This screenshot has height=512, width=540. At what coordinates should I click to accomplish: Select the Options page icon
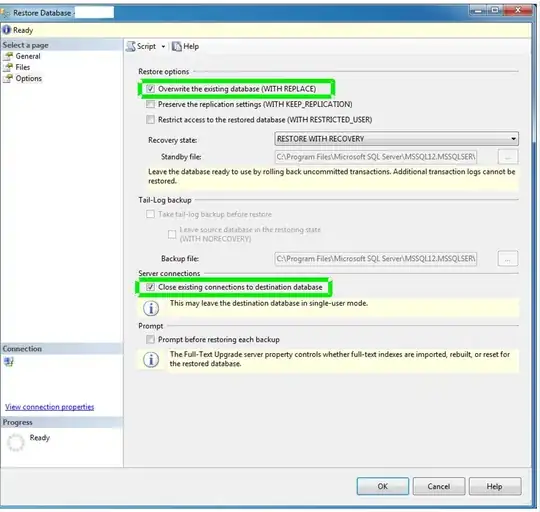pos(8,79)
